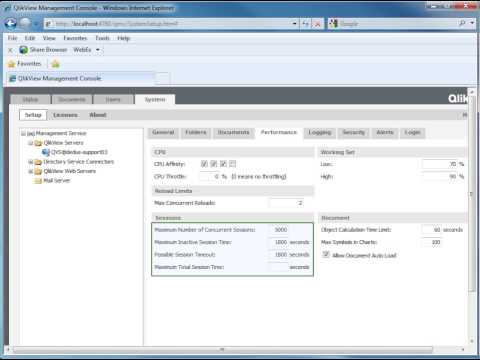Click the search magnifier icon
This screenshot has height=360, width=480.
(462, 23)
